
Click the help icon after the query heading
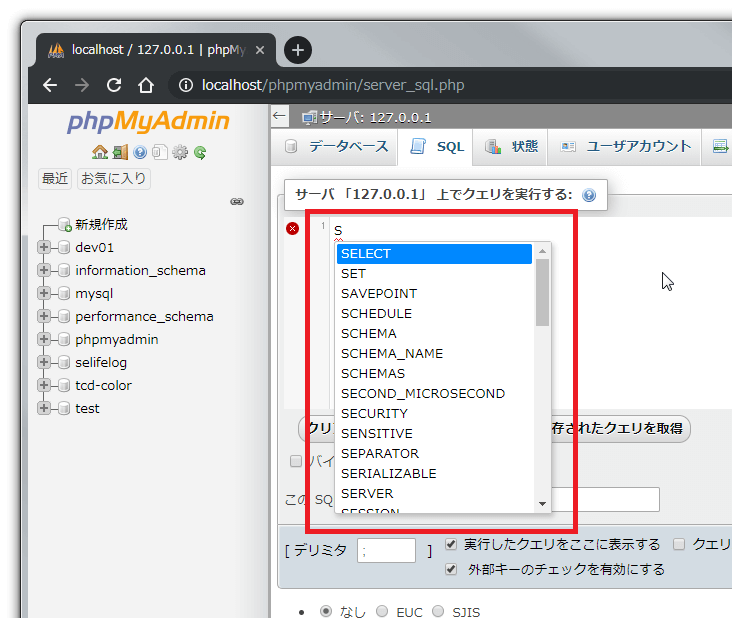coord(589,195)
